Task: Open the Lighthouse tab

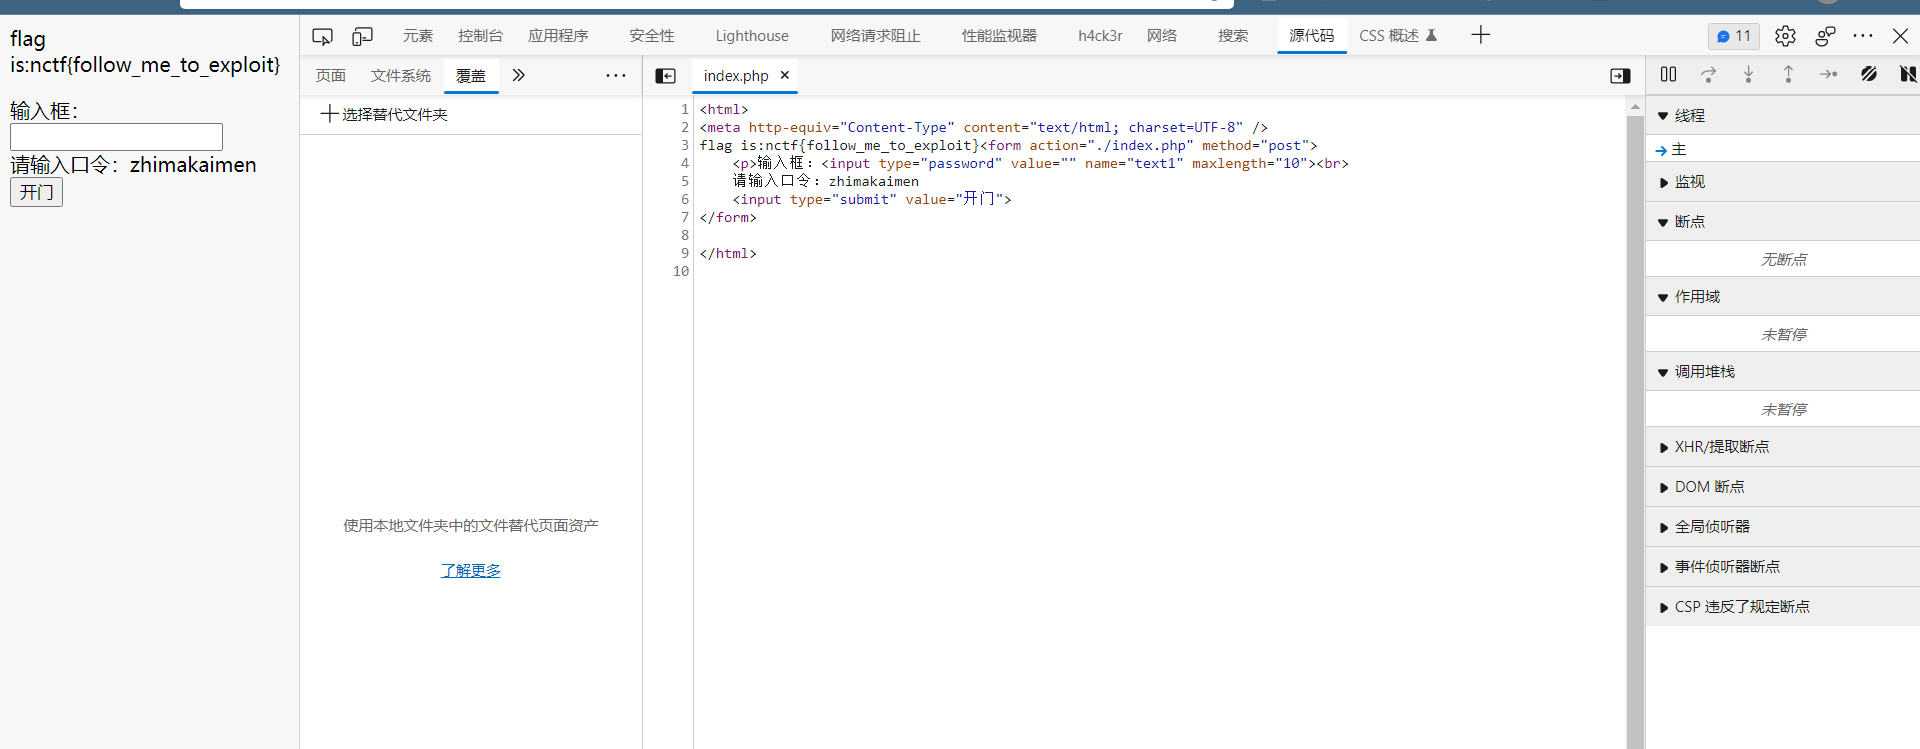Action: coord(752,36)
